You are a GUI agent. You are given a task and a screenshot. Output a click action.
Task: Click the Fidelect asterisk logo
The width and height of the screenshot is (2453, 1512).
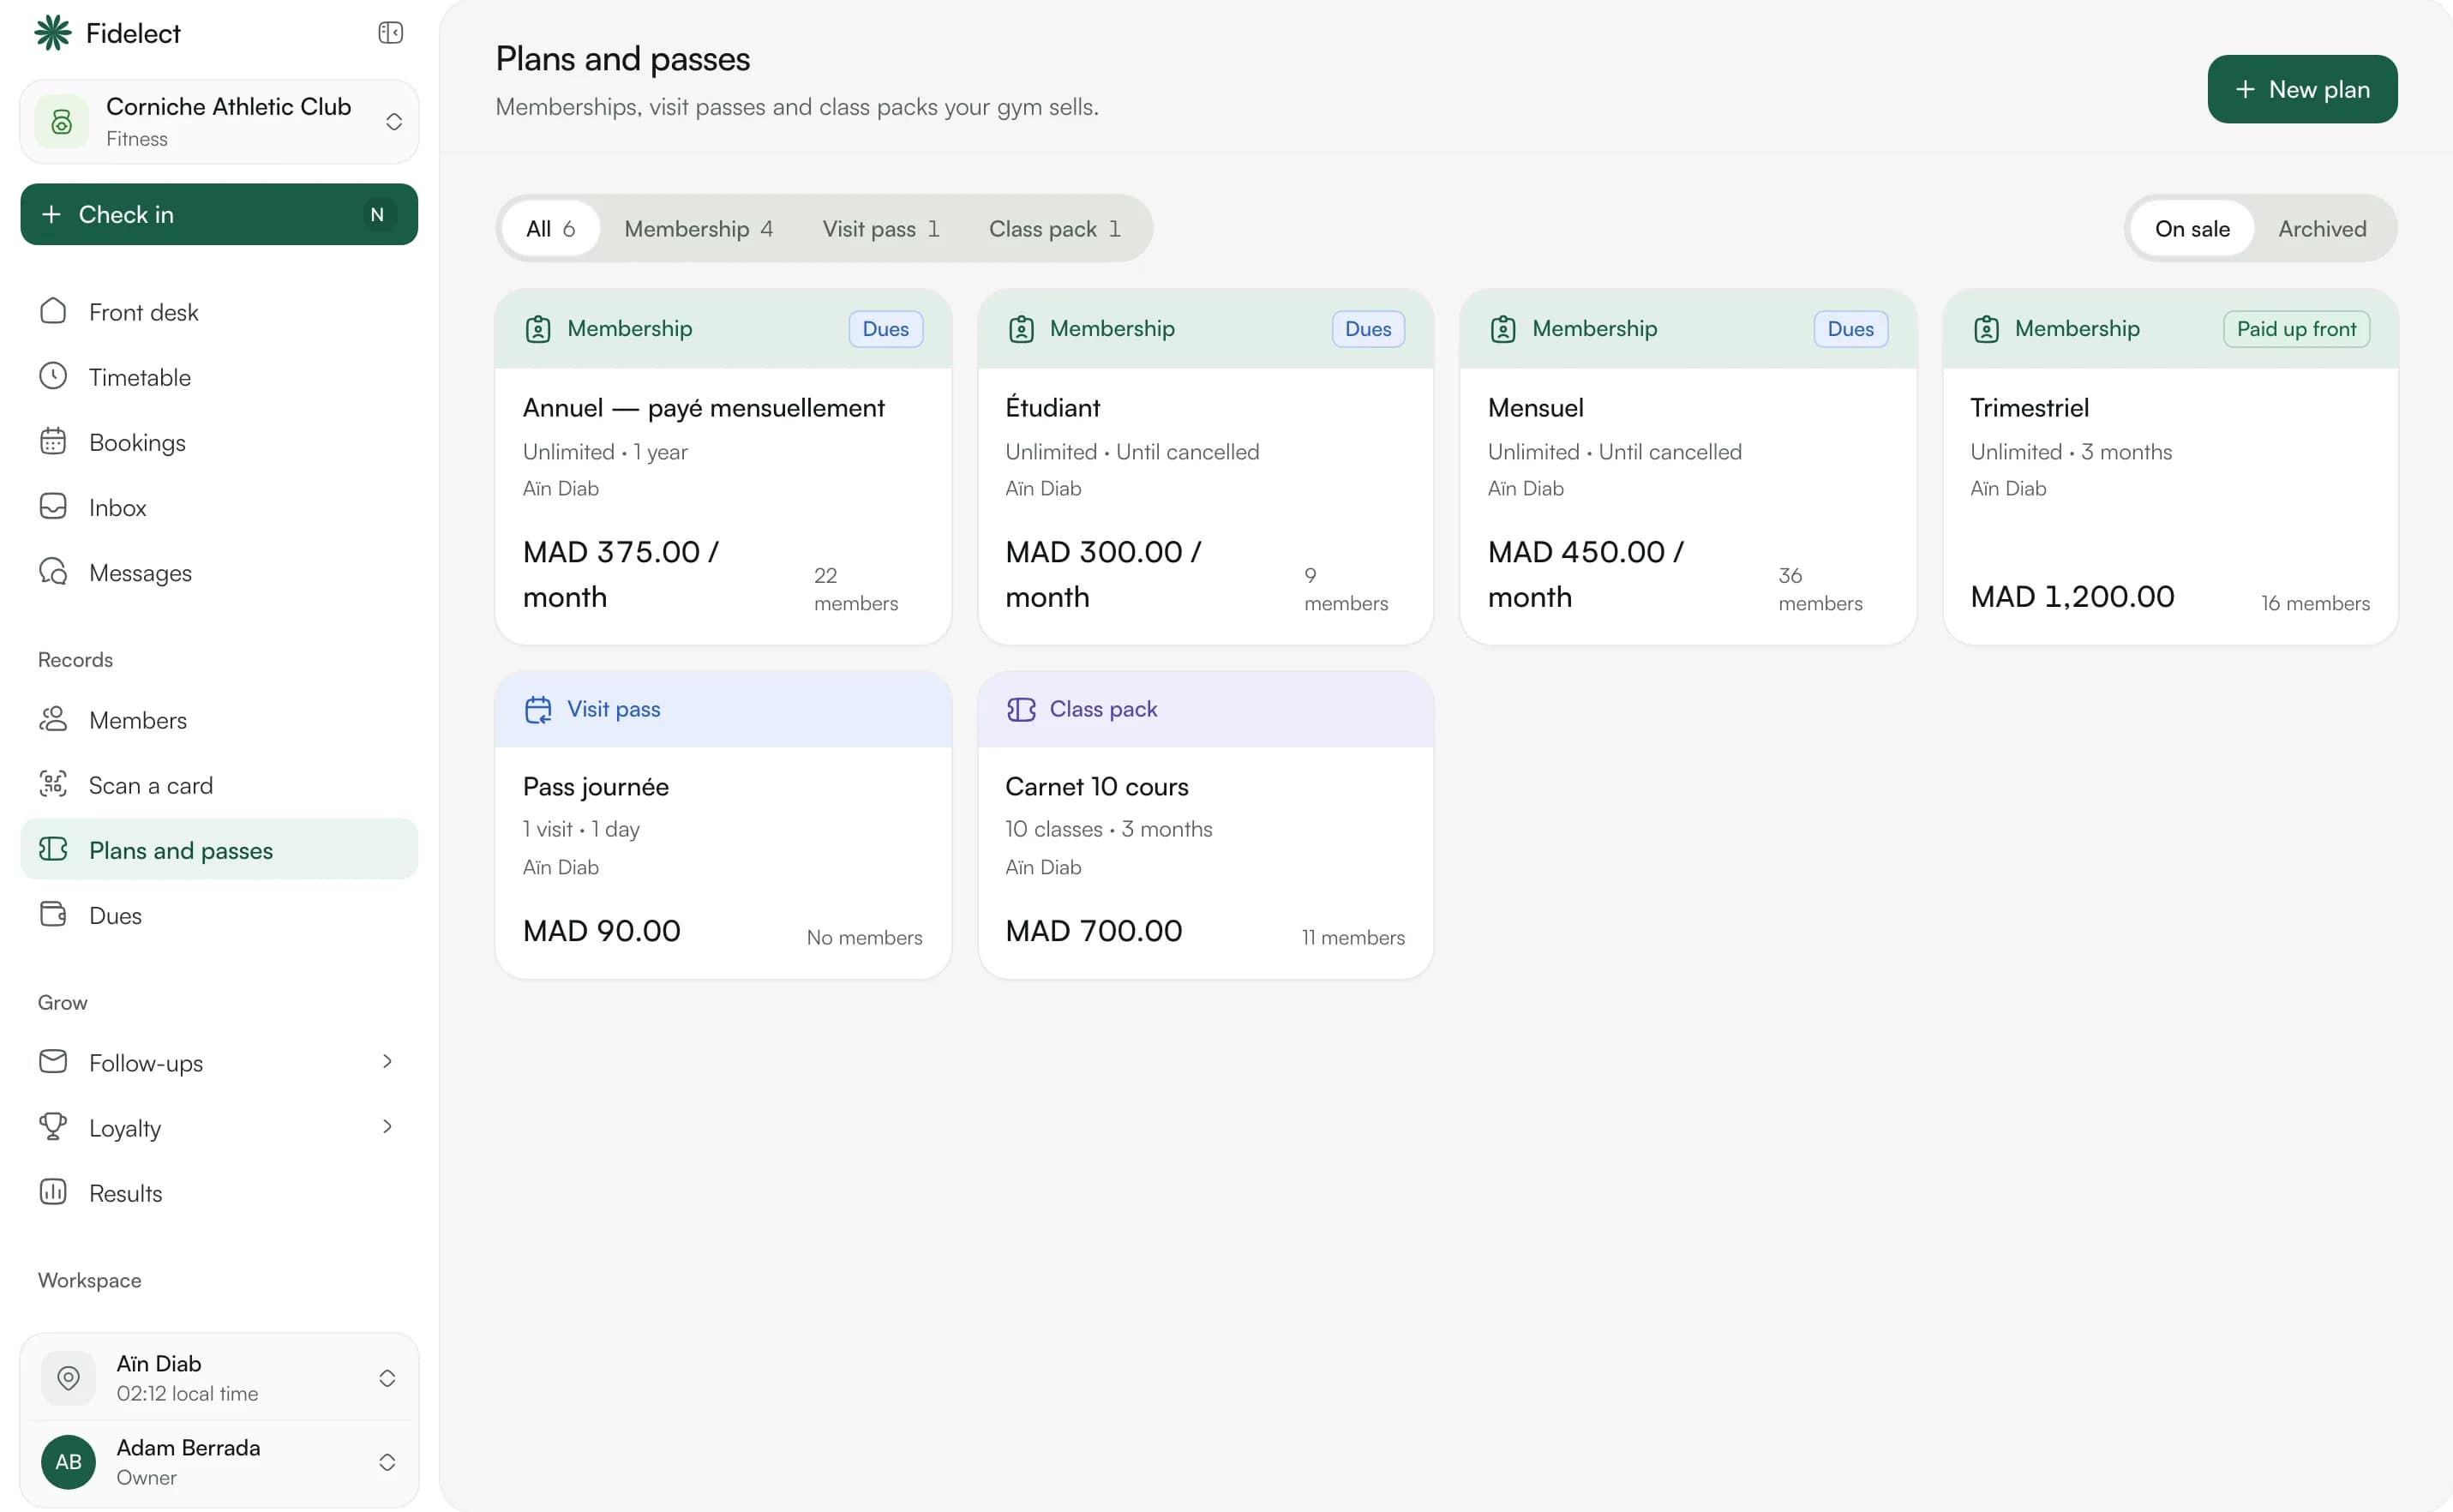[53, 33]
